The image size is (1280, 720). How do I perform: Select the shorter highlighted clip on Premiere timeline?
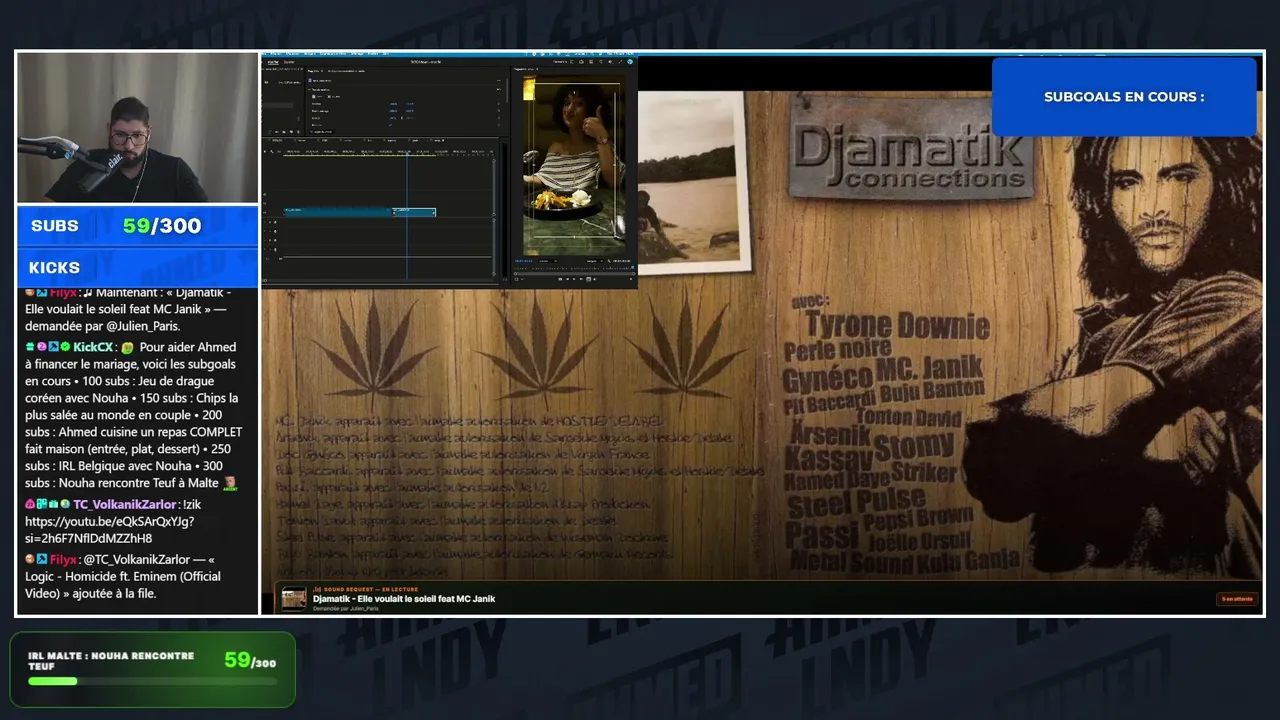tap(414, 212)
